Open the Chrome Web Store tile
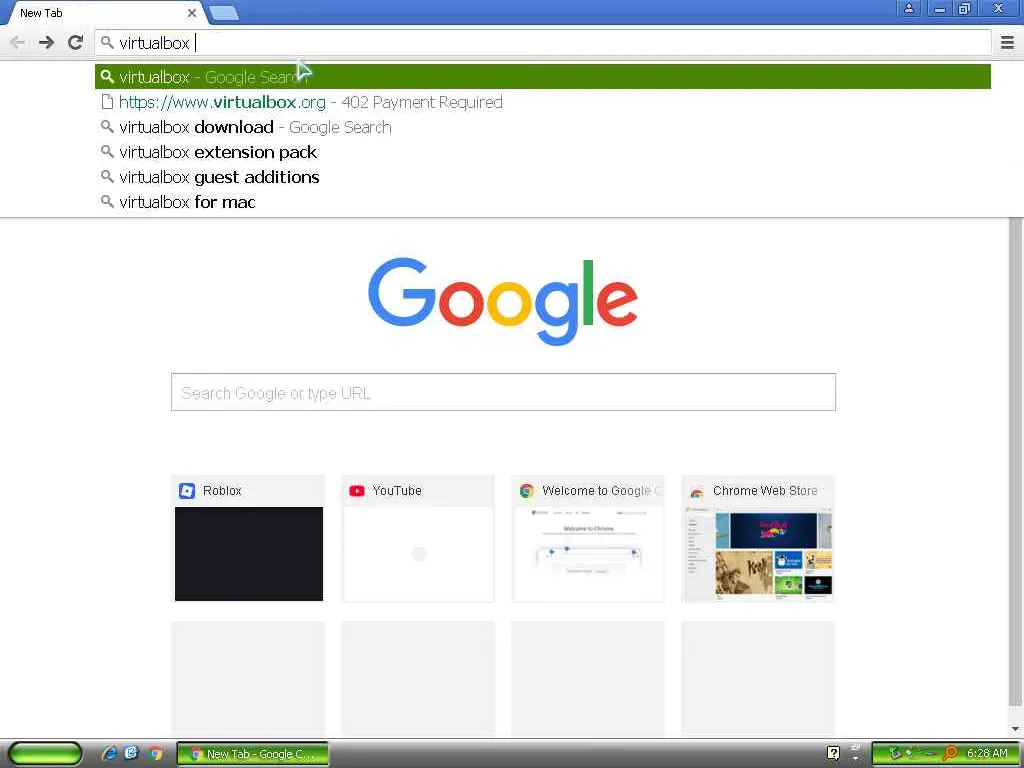The image size is (1024, 768). coord(758,539)
